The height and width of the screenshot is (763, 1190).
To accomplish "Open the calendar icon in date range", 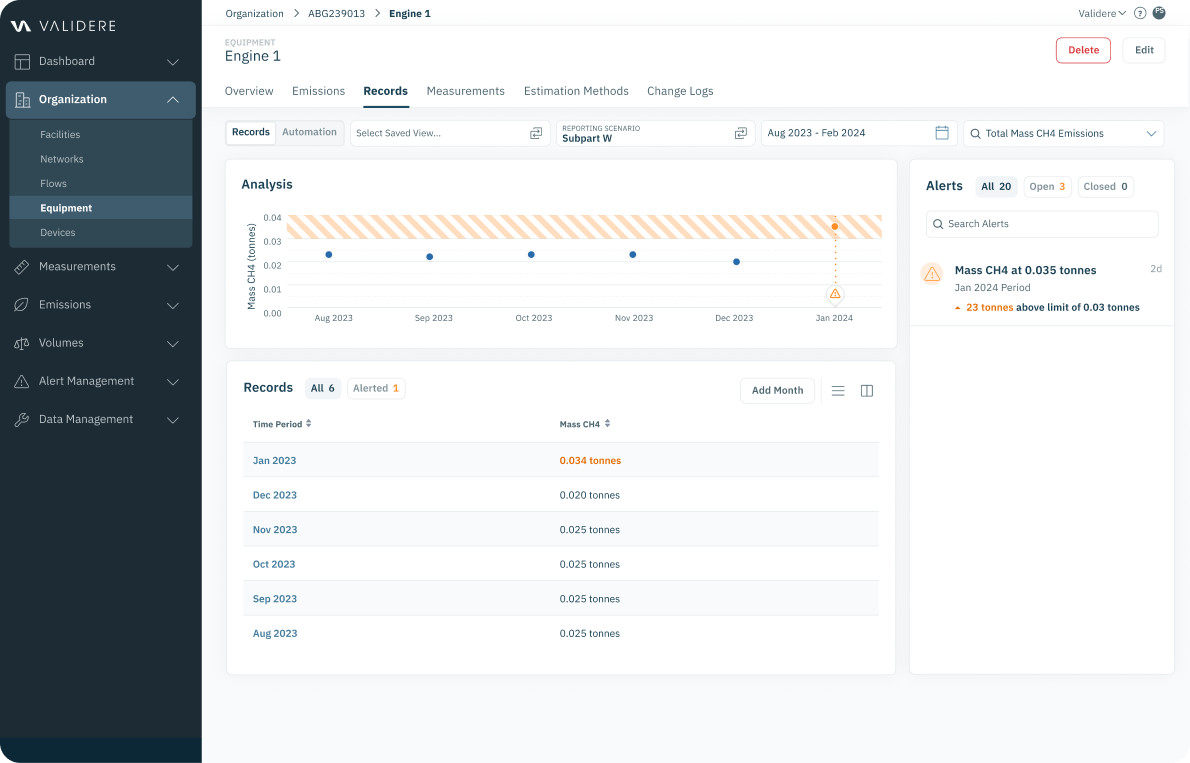I will tap(942, 133).
